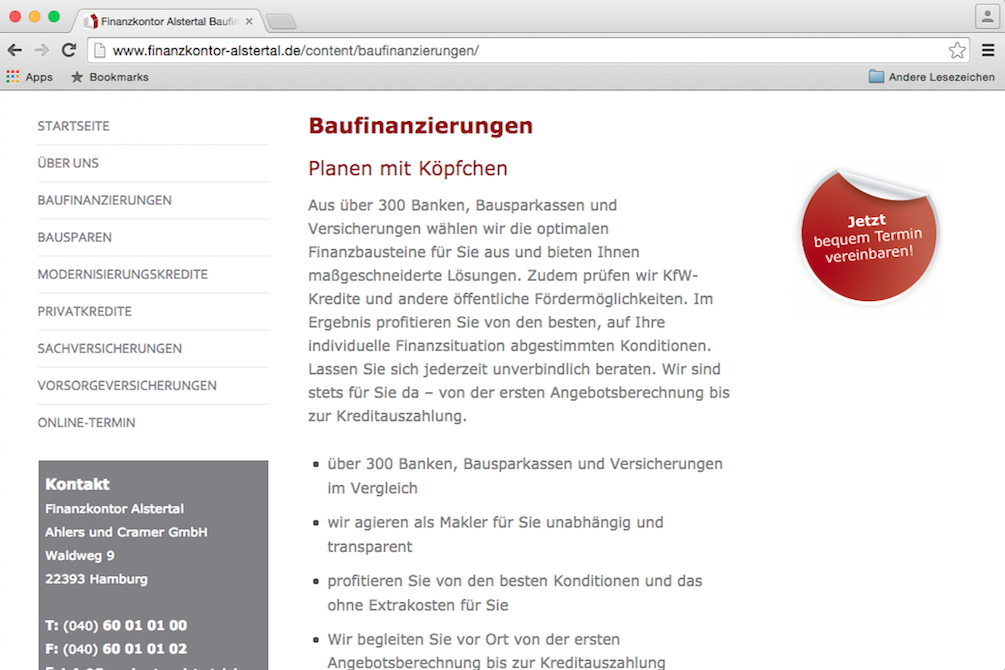The image size is (1005, 670).
Task: Click the bullet about Makler unabhängig und transparent
Action: (x=495, y=534)
